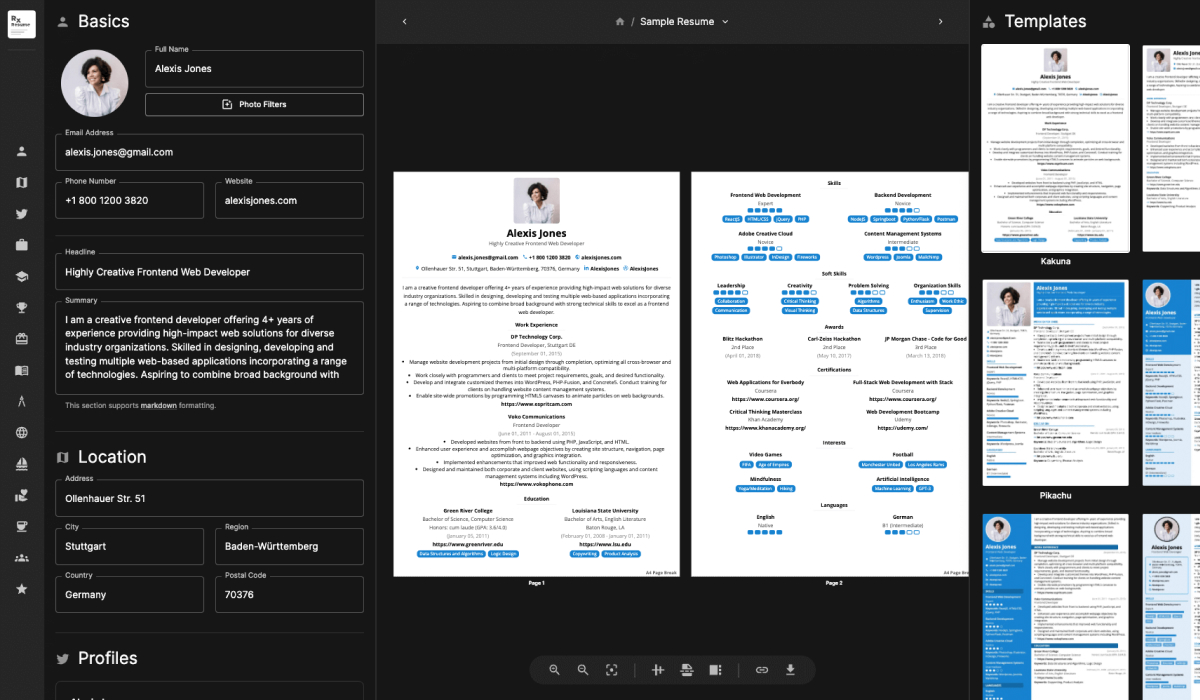Expand the right builder panel chevron
Image resolution: width=1200 pixels, height=700 pixels.
click(940, 21)
